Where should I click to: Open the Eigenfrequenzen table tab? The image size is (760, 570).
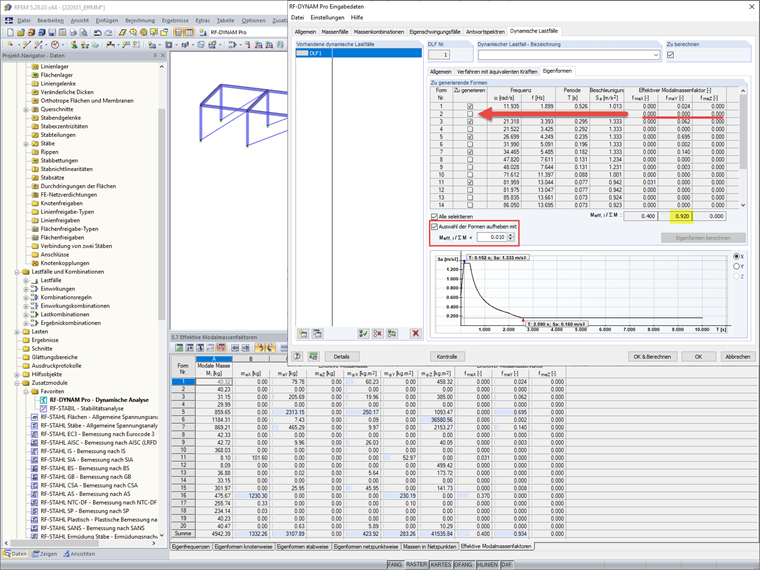tap(191, 546)
